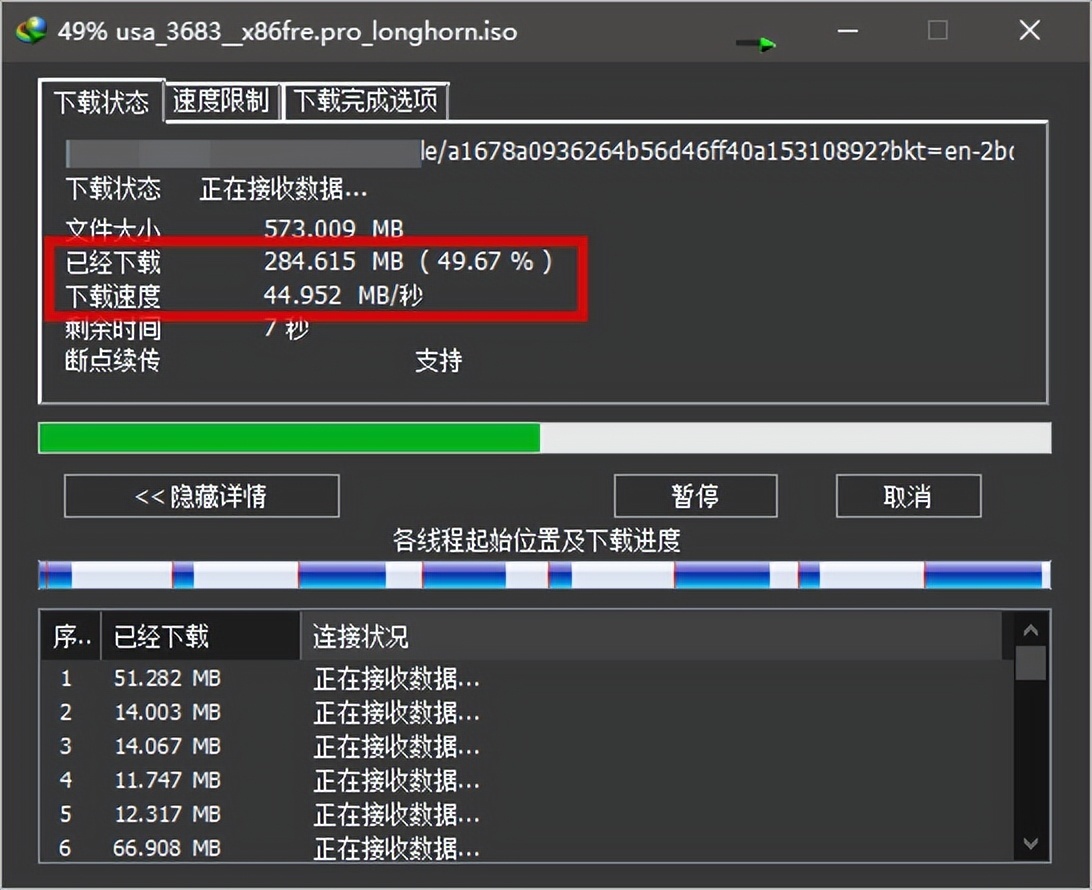Screen dimensions: 1092x890
Task: Select connection row 1 with 51.282 MB
Action: [x=526, y=678]
